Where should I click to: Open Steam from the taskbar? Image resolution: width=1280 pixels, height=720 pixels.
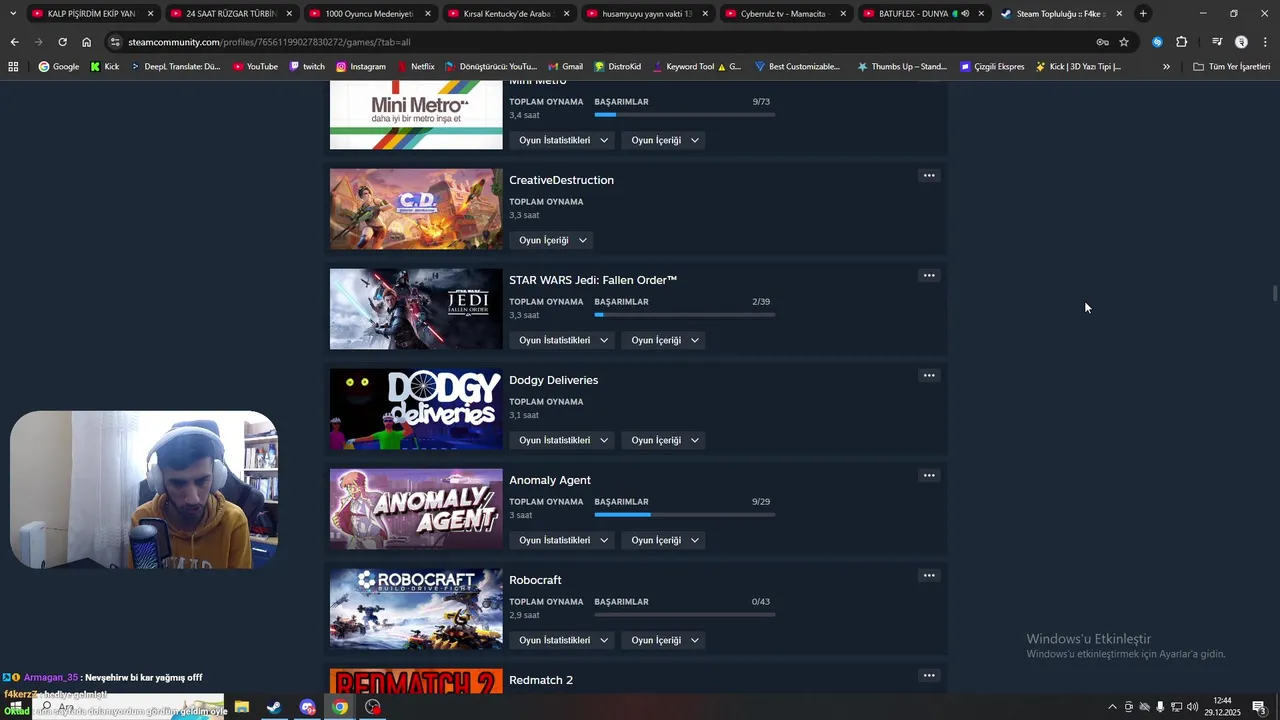coord(273,707)
